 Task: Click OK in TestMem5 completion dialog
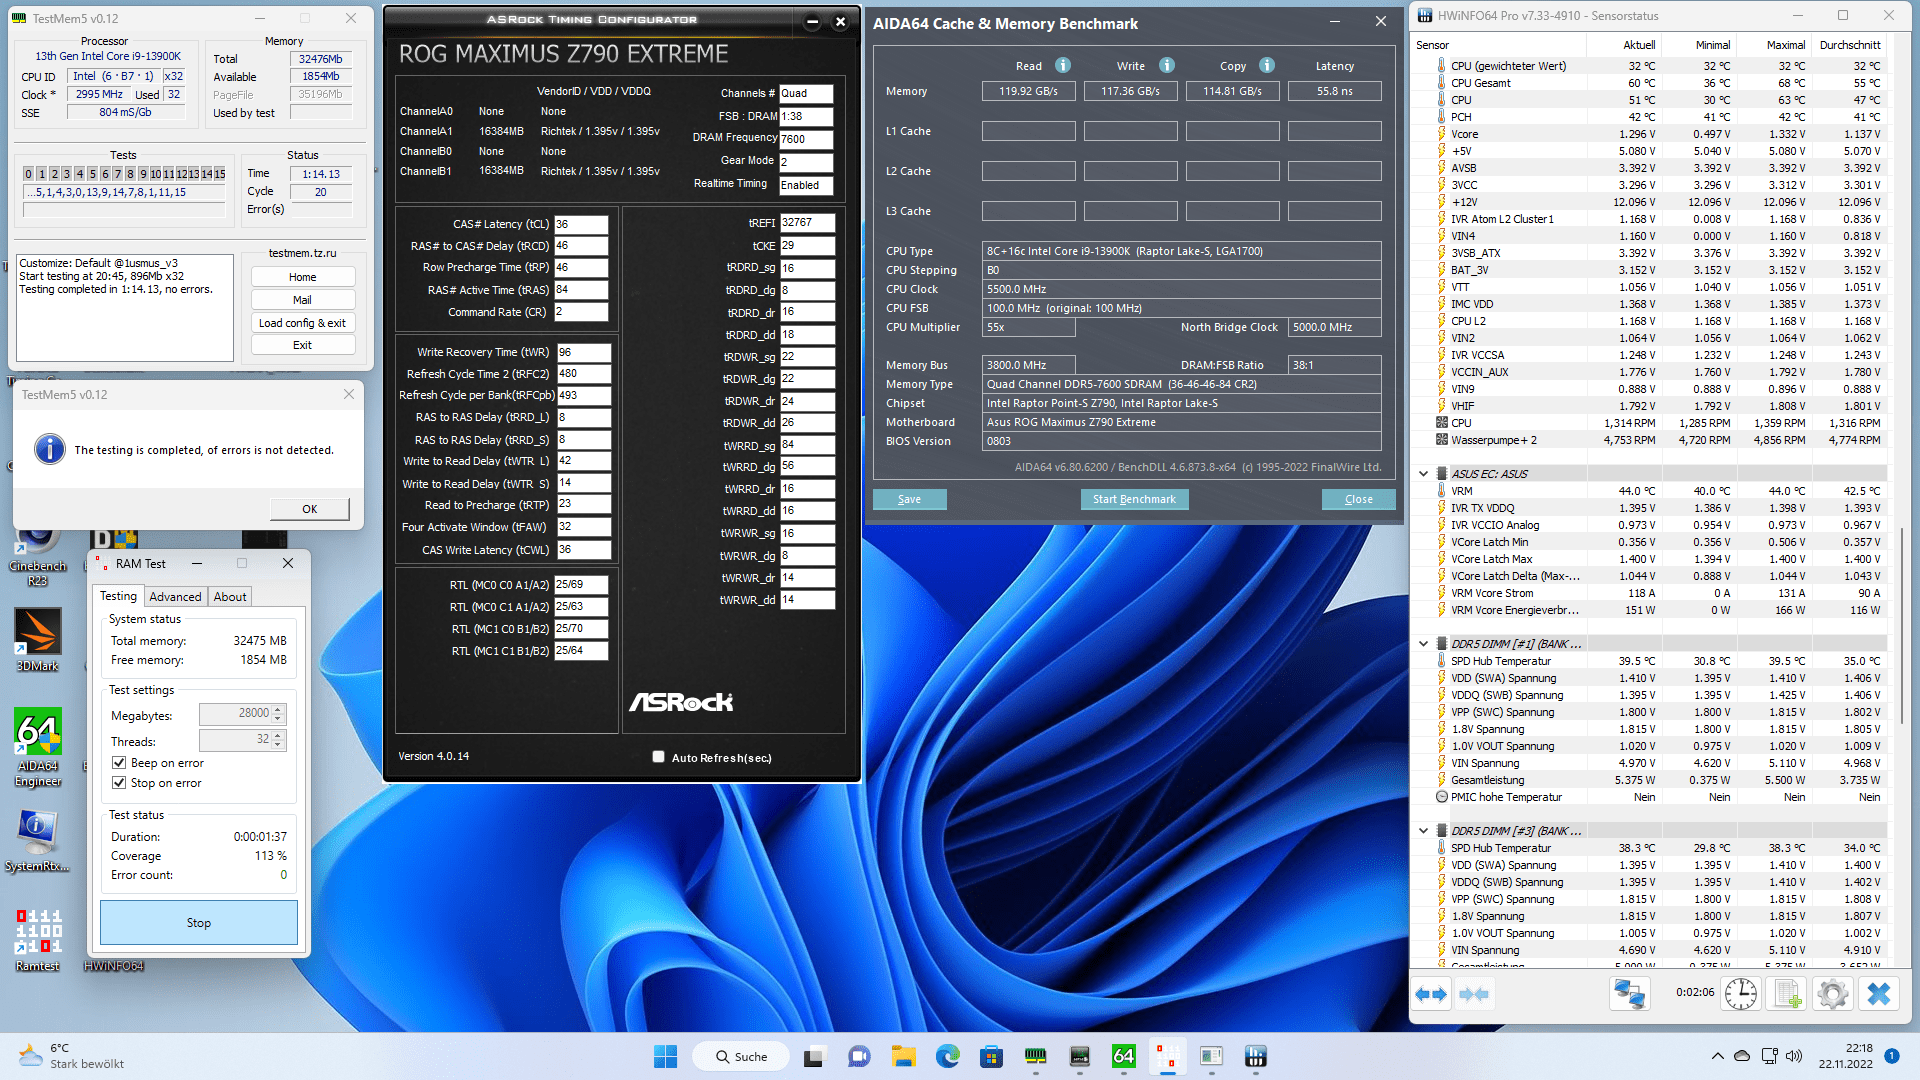point(310,509)
